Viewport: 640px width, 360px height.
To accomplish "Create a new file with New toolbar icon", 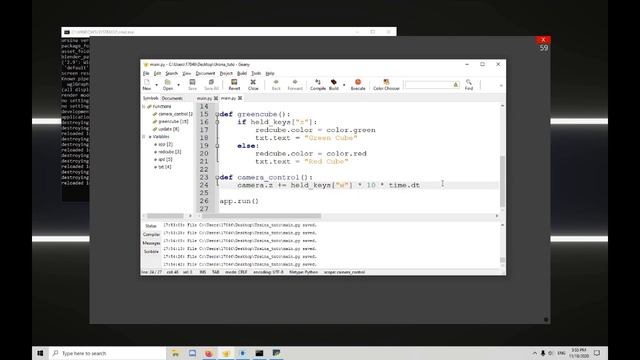I will [147, 84].
